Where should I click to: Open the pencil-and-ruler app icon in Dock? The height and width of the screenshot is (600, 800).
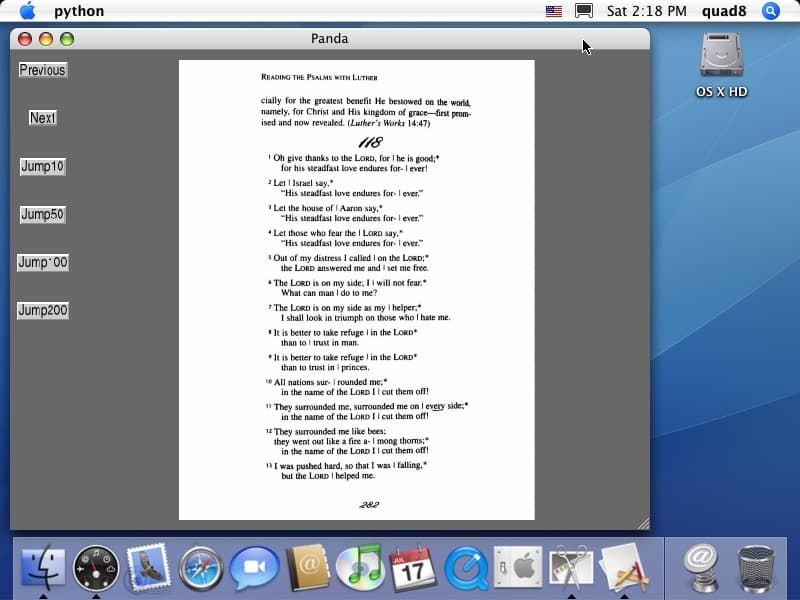tap(624, 567)
